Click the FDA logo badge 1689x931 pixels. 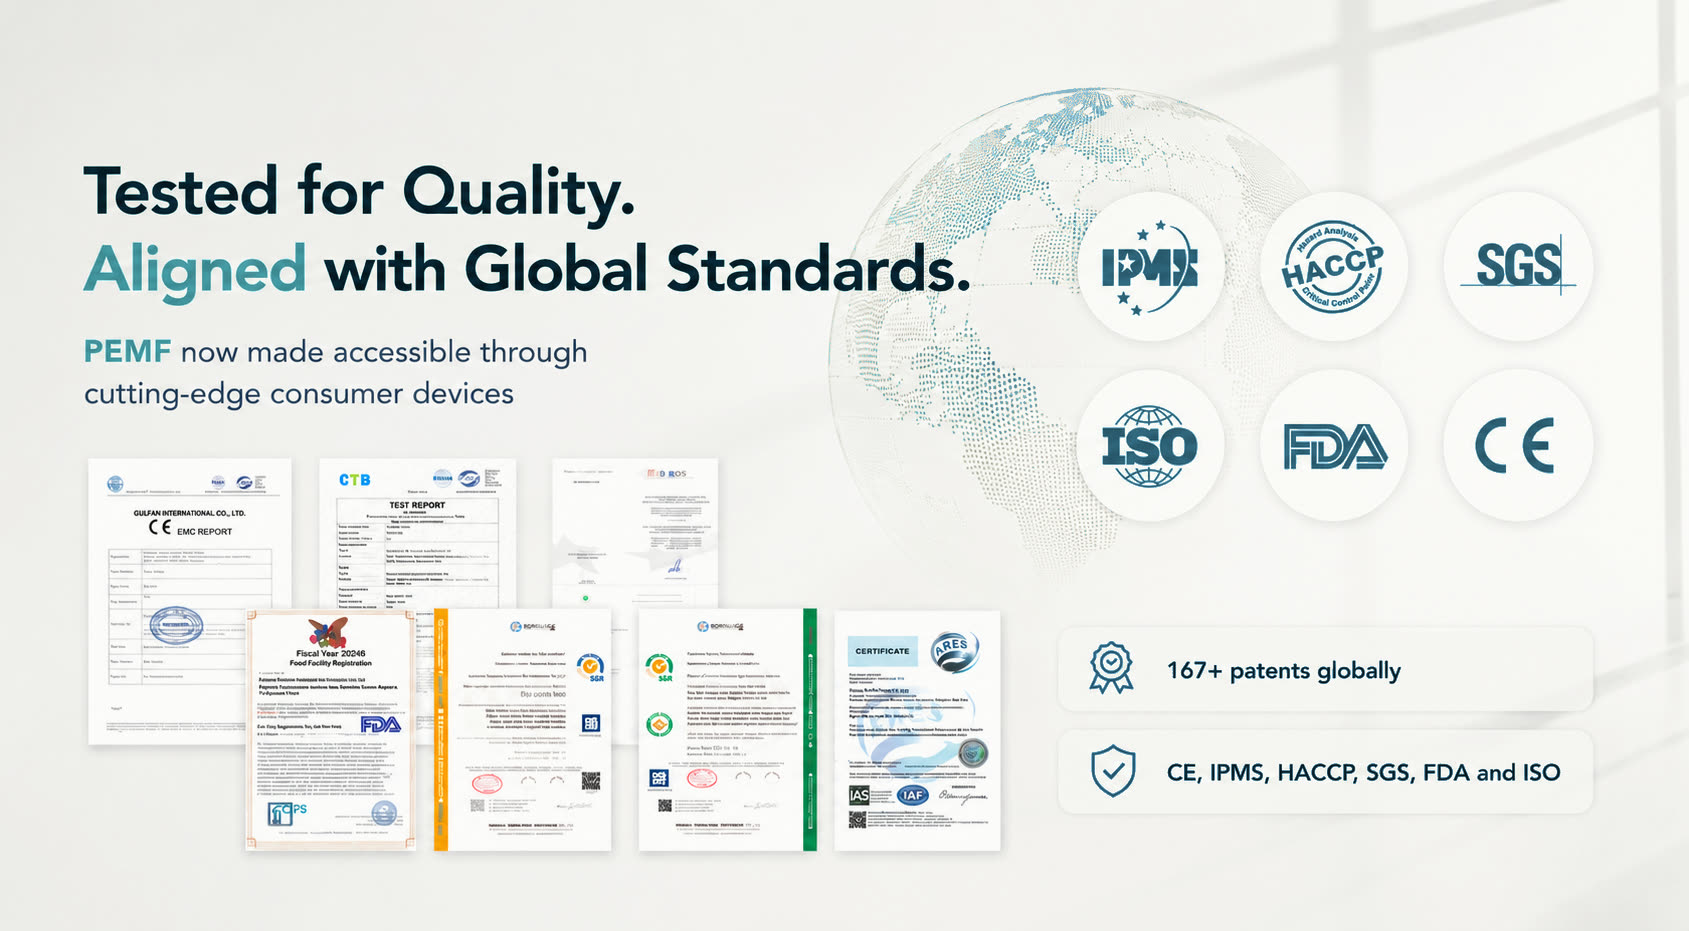tap(1334, 446)
